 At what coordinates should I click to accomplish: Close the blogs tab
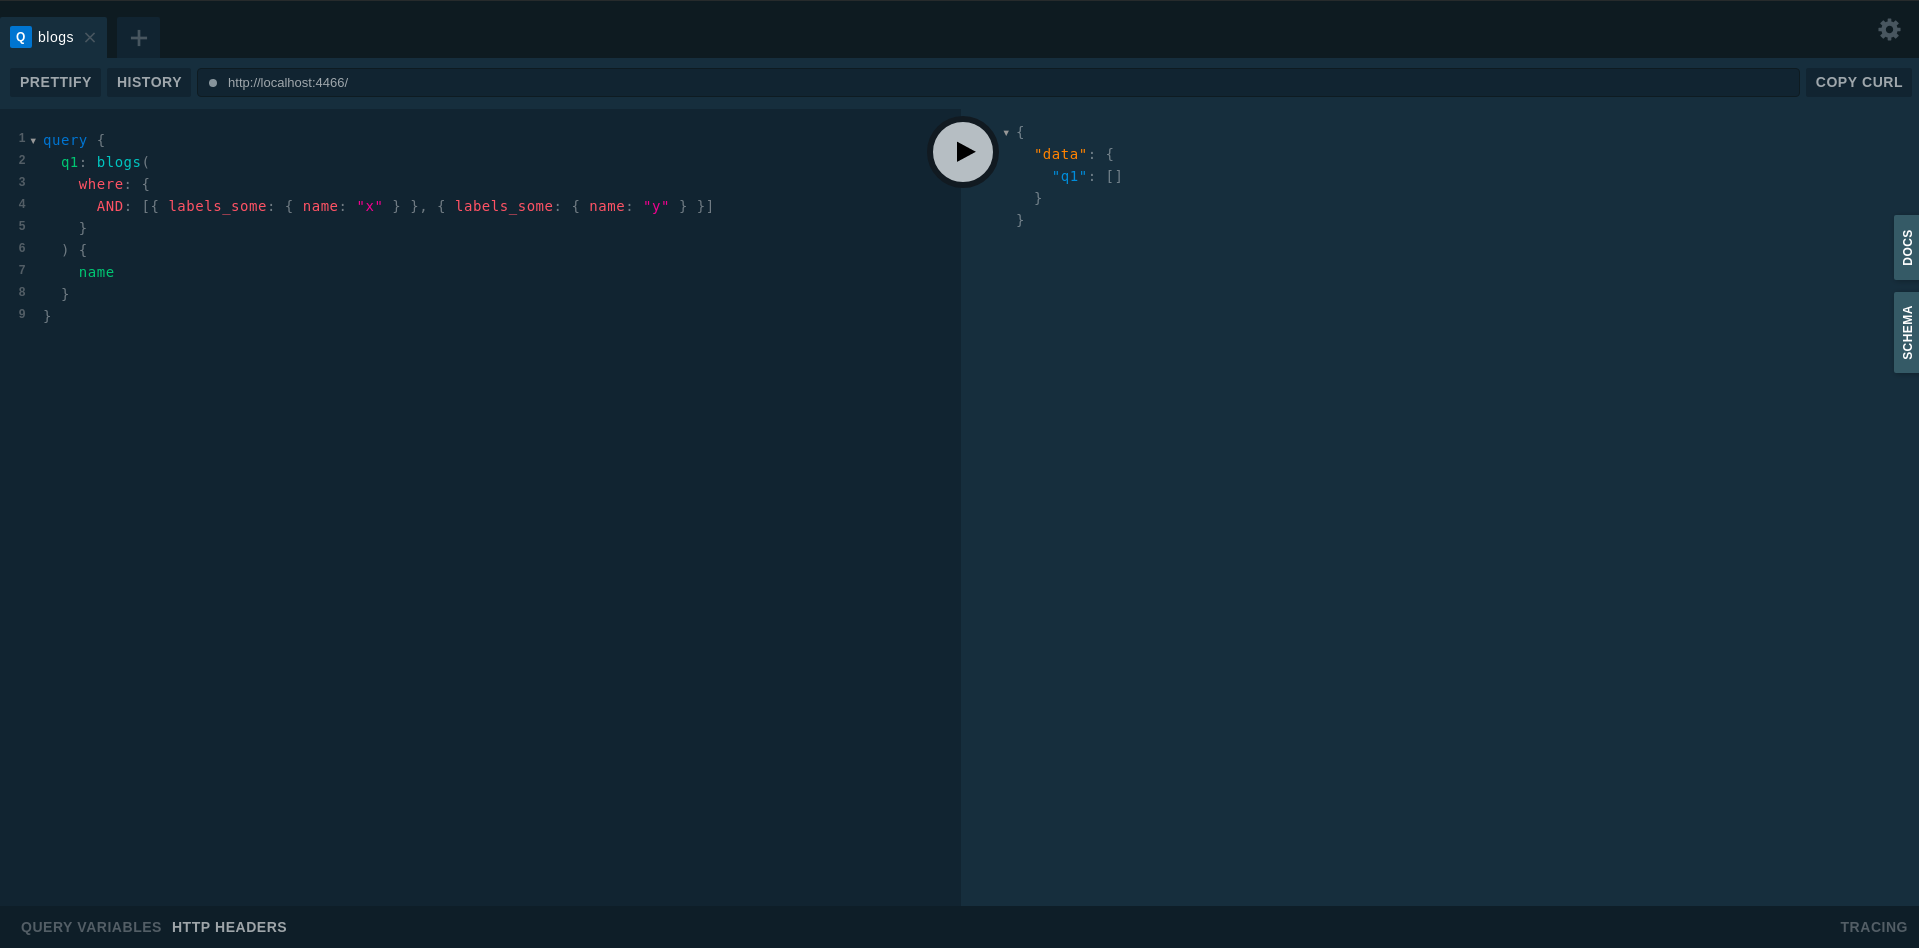click(x=90, y=37)
